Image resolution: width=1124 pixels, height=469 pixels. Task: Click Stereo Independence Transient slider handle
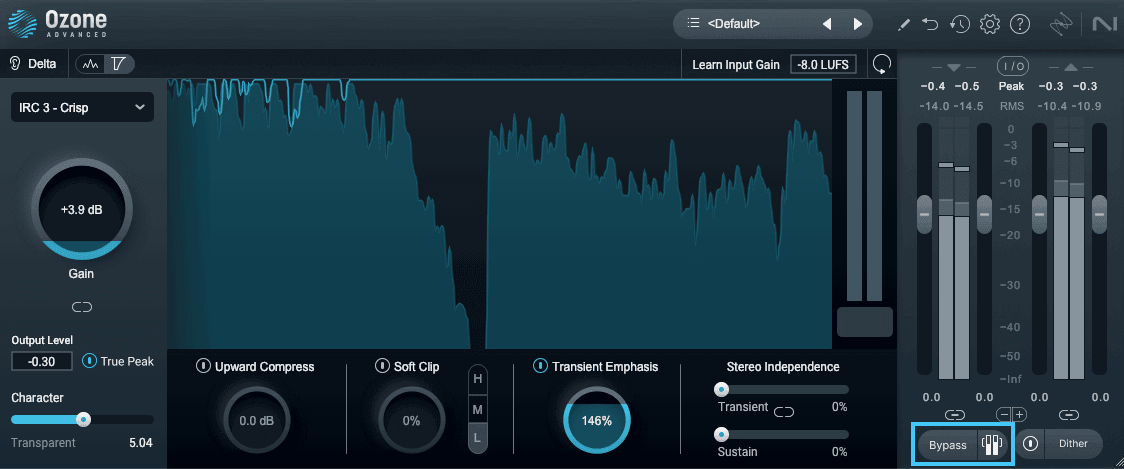point(721,390)
